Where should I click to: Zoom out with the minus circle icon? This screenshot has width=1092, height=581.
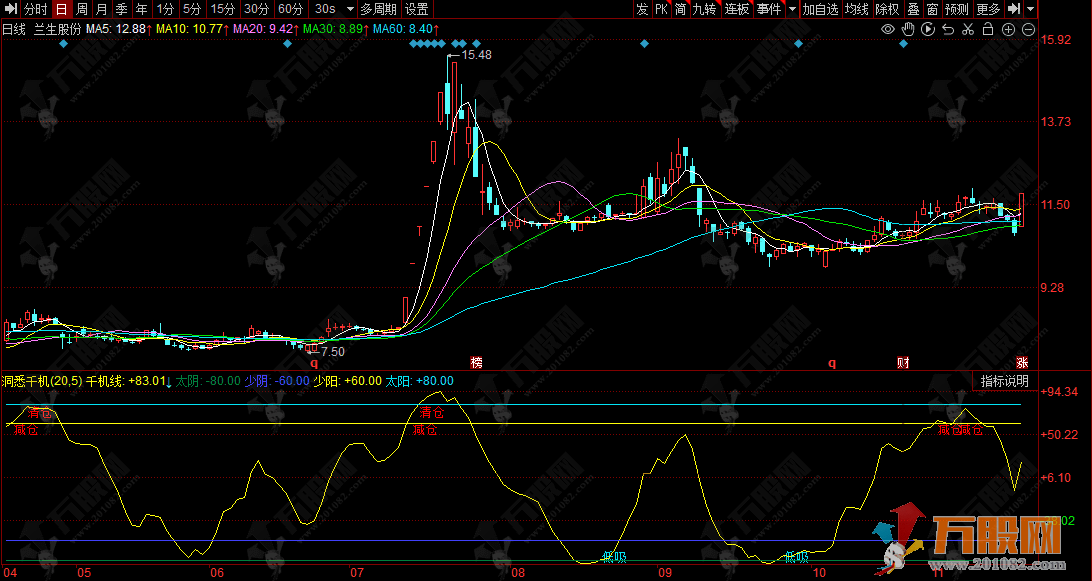coord(1028,29)
